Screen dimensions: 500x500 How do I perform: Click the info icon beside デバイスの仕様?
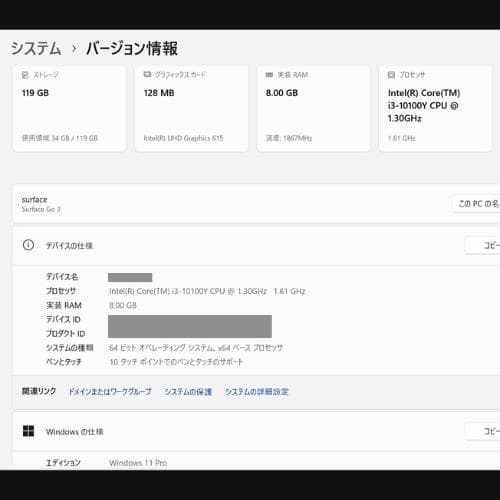[28, 245]
